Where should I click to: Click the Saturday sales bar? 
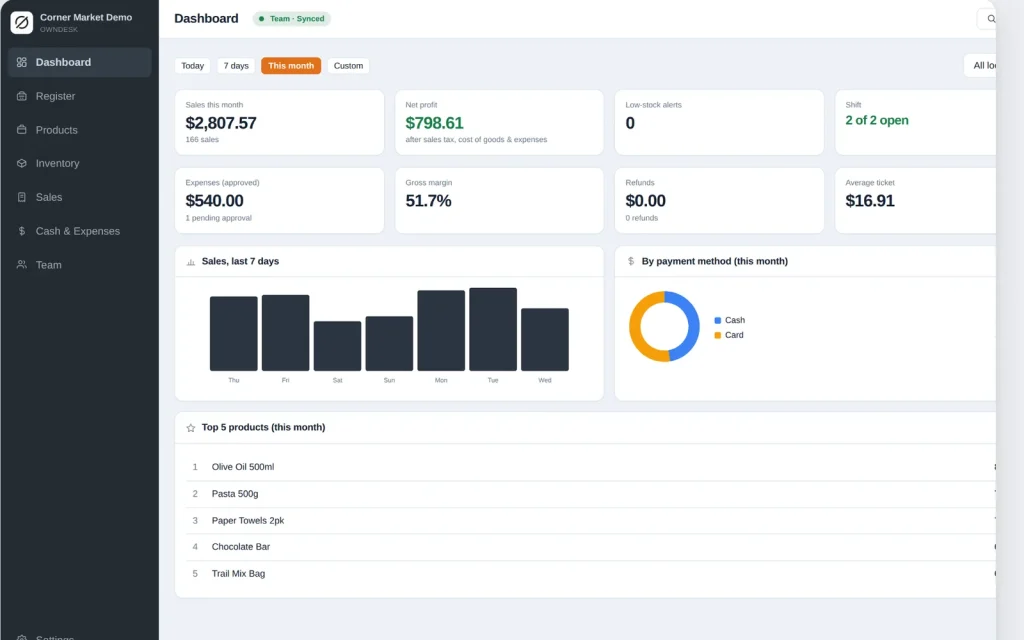[x=337, y=346]
